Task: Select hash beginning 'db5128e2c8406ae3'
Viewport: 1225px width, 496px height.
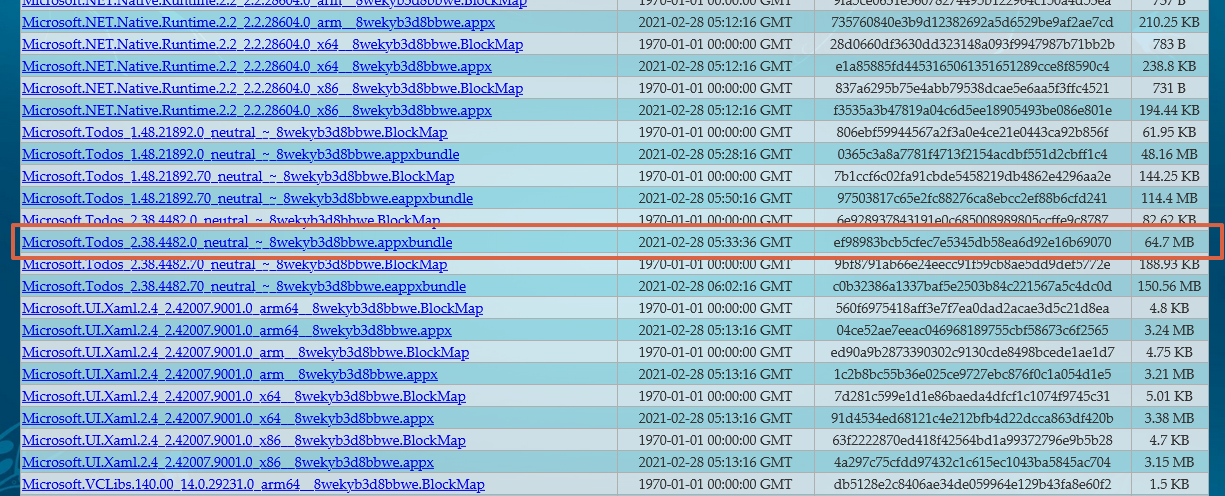Action: [x=971, y=484]
